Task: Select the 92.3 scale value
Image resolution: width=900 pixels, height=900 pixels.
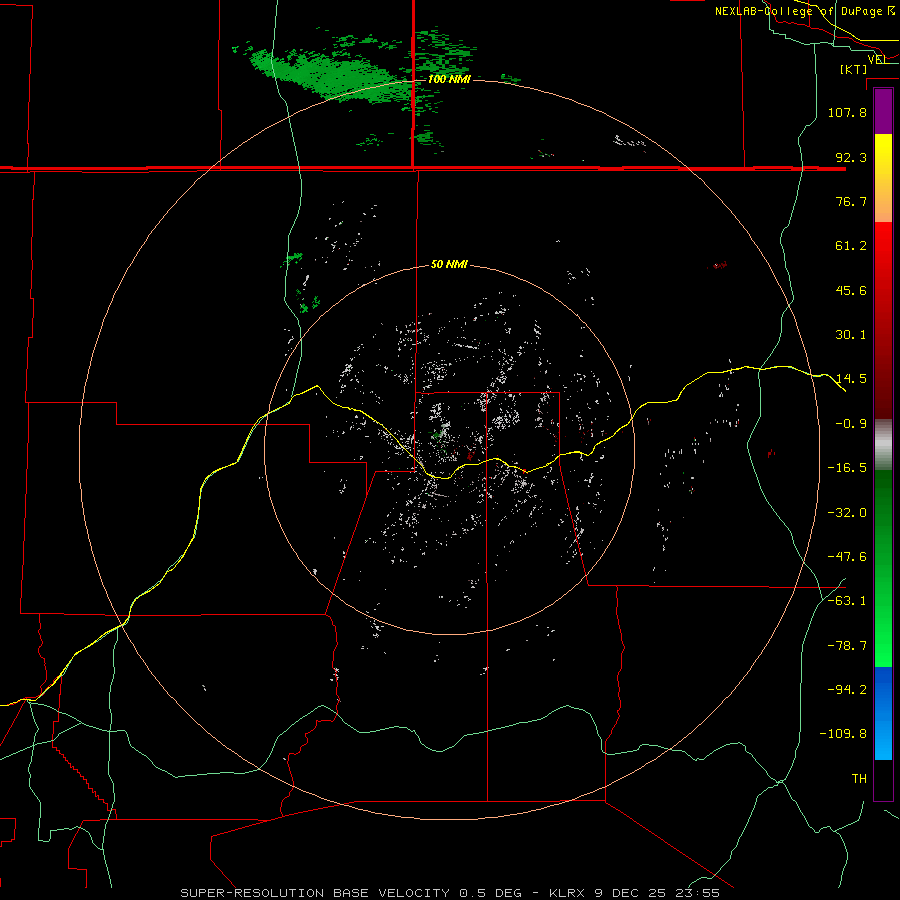Action: 851,157
